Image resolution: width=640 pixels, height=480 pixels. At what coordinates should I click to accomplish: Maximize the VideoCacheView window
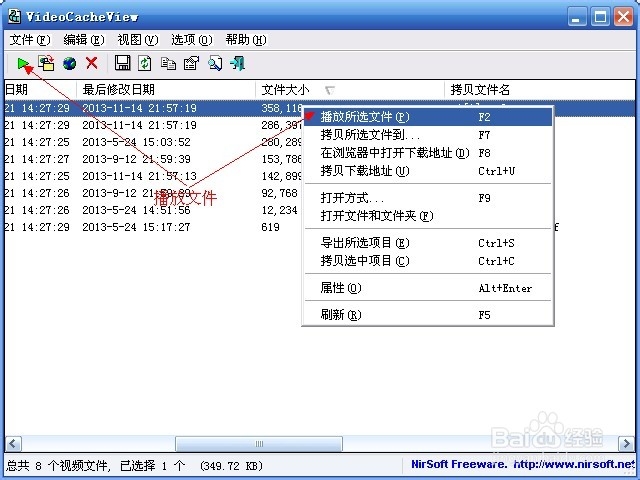click(x=600, y=17)
